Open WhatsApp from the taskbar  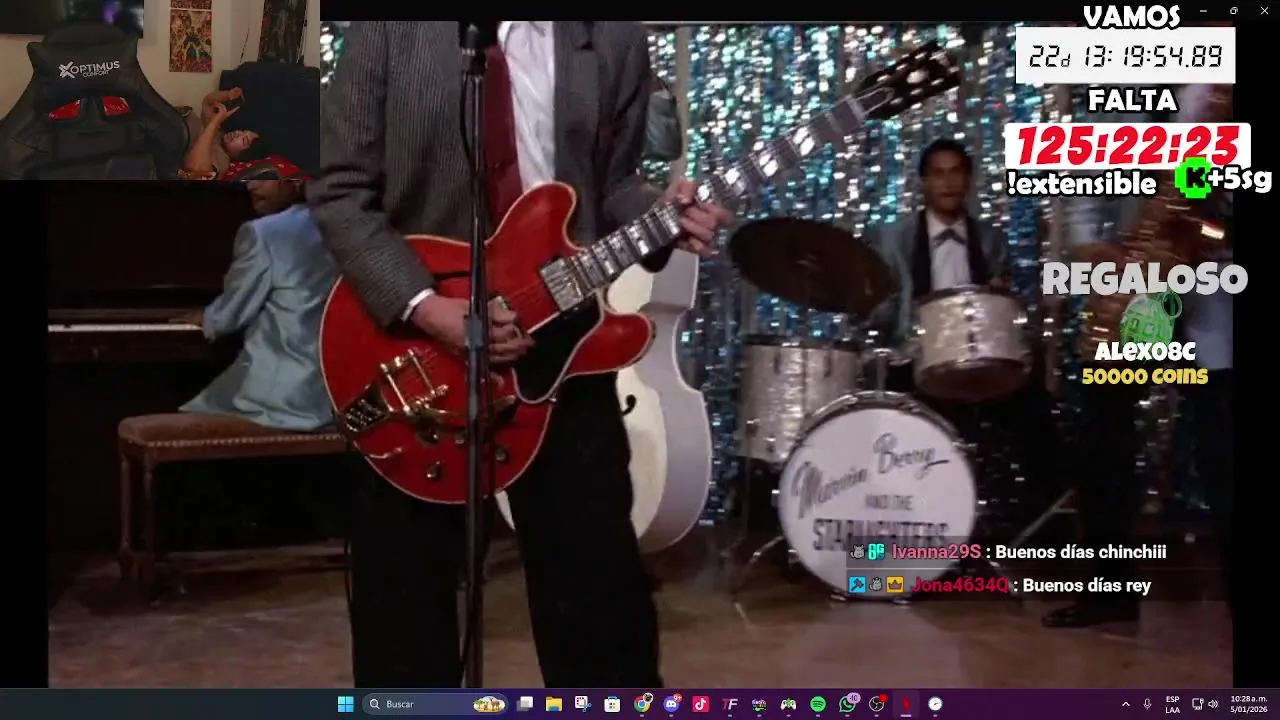click(848, 704)
